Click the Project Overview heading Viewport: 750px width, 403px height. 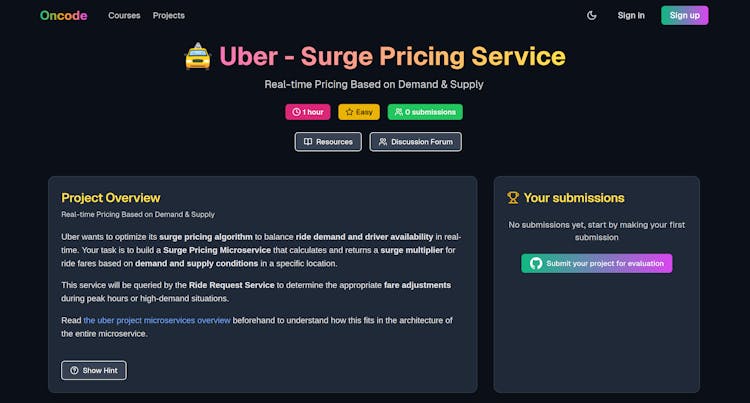point(110,198)
